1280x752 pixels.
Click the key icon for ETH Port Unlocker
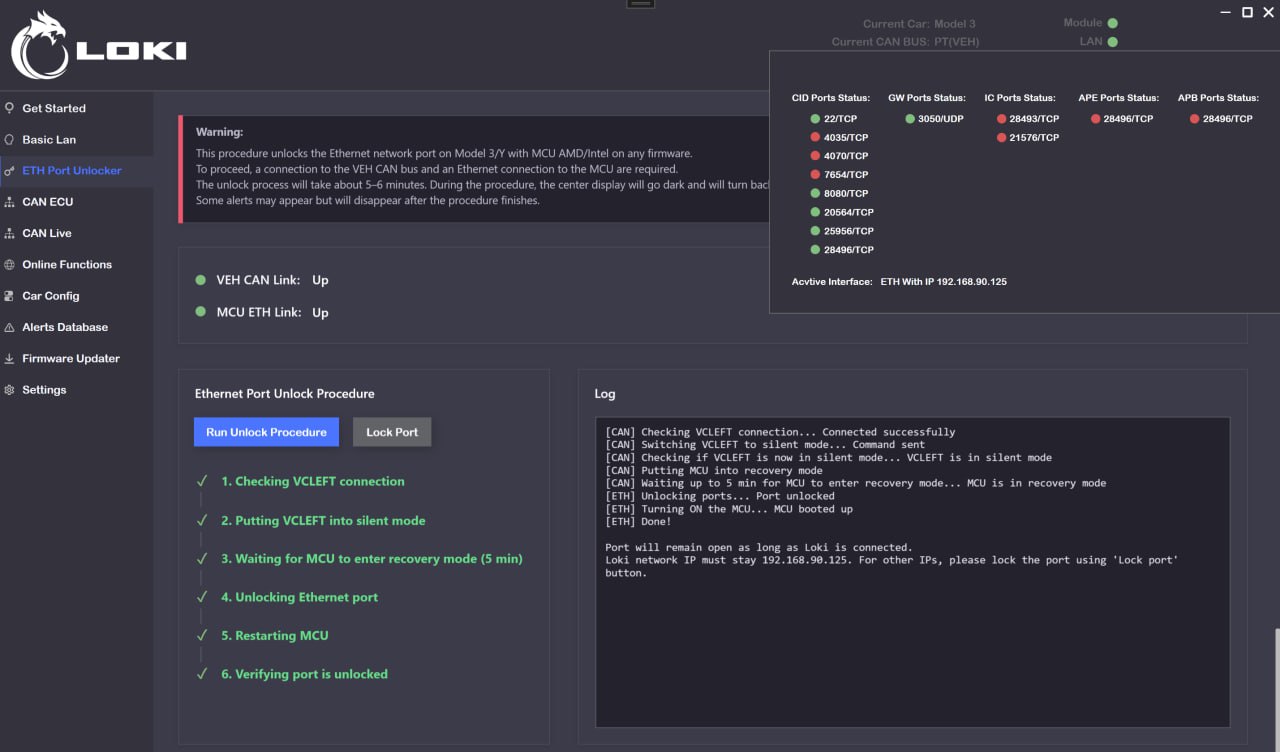click(x=10, y=171)
